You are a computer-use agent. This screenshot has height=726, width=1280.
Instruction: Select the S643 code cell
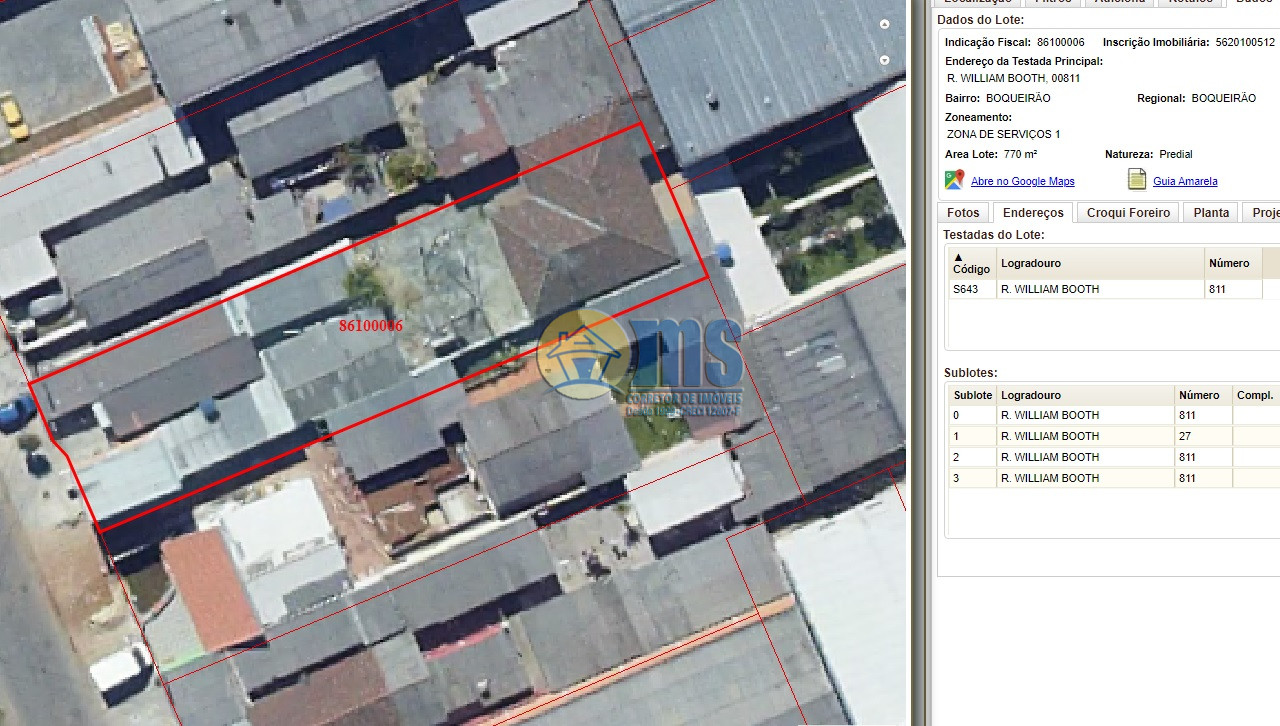coord(972,289)
